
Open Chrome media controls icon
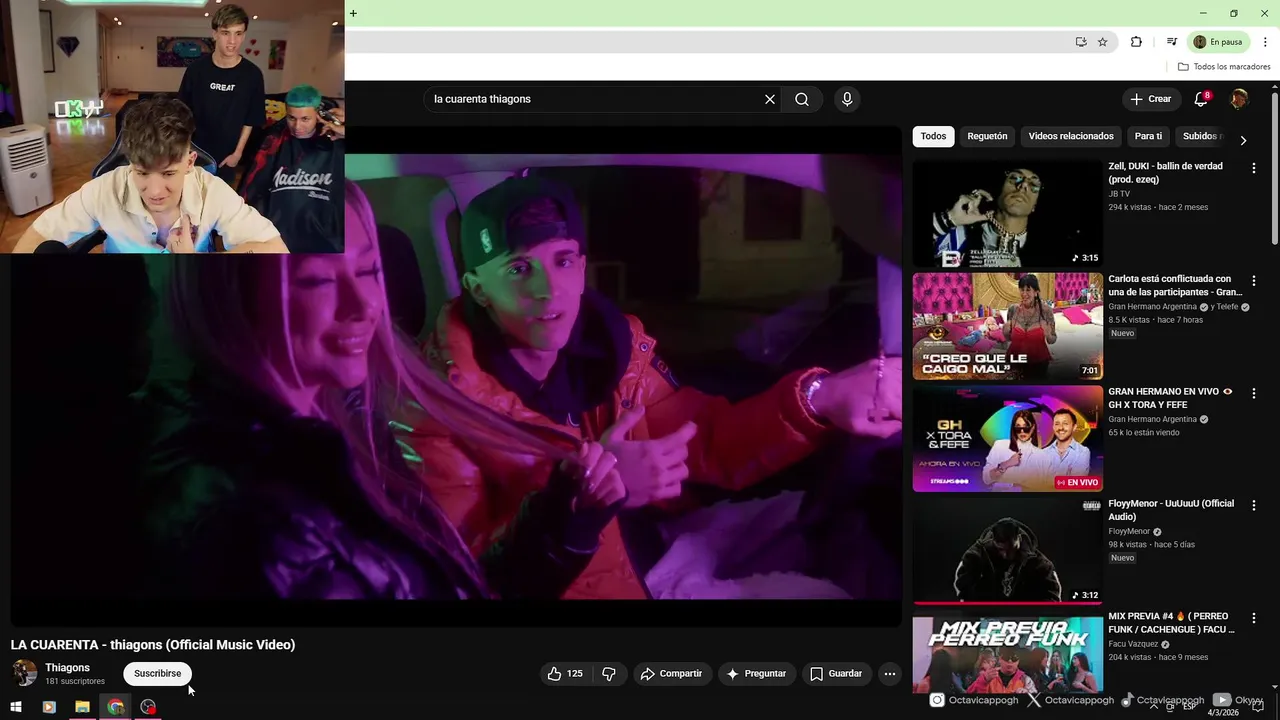point(1171,42)
